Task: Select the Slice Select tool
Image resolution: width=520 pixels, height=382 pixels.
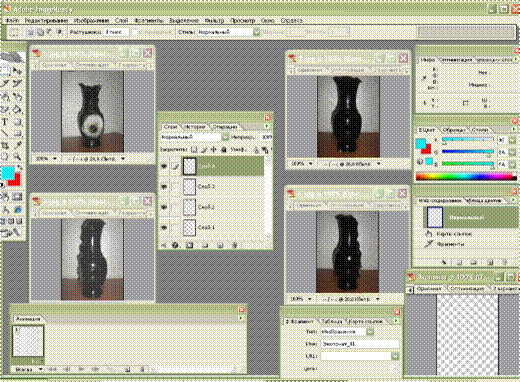Action: [x=17, y=84]
